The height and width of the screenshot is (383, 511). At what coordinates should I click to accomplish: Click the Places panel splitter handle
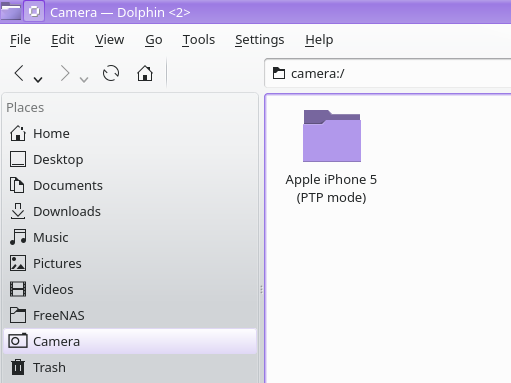point(261,289)
